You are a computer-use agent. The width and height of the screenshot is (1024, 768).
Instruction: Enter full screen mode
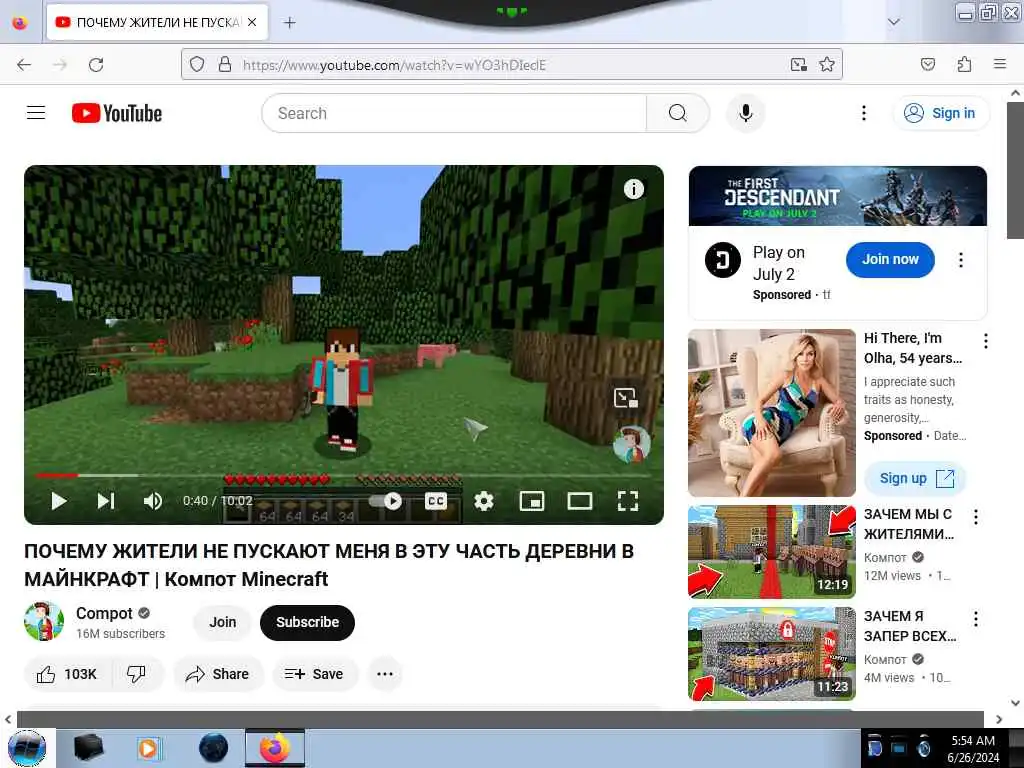(628, 501)
